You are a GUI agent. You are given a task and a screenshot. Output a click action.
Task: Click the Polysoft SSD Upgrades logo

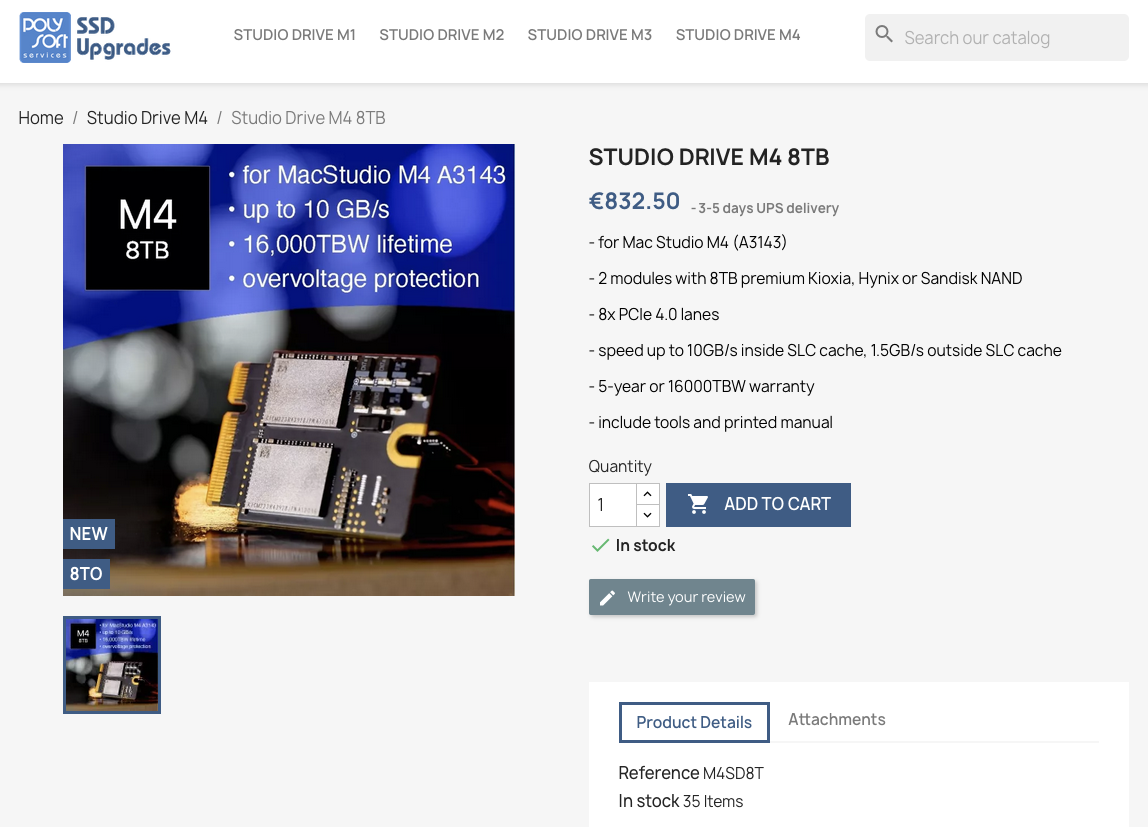point(95,37)
